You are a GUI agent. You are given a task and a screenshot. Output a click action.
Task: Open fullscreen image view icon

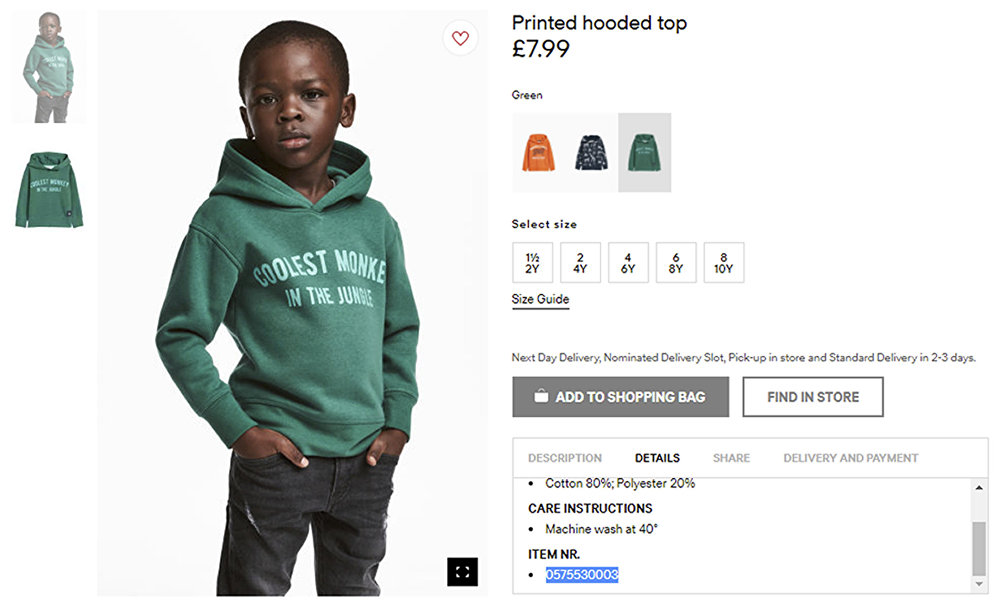pyautogui.click(x=462, y=572)
